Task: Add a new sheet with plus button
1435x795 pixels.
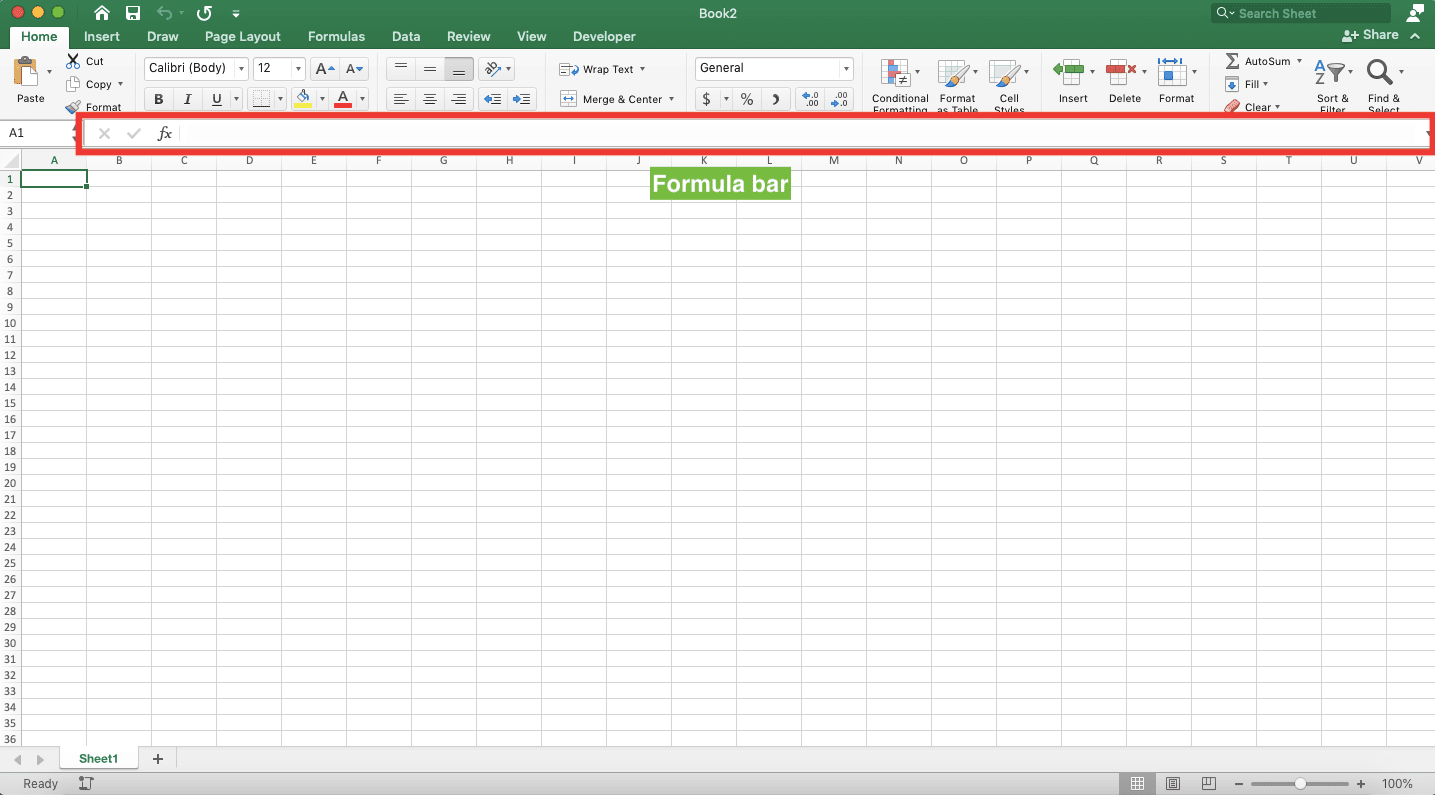Action: pyautogui.click(x=158, y=759)
